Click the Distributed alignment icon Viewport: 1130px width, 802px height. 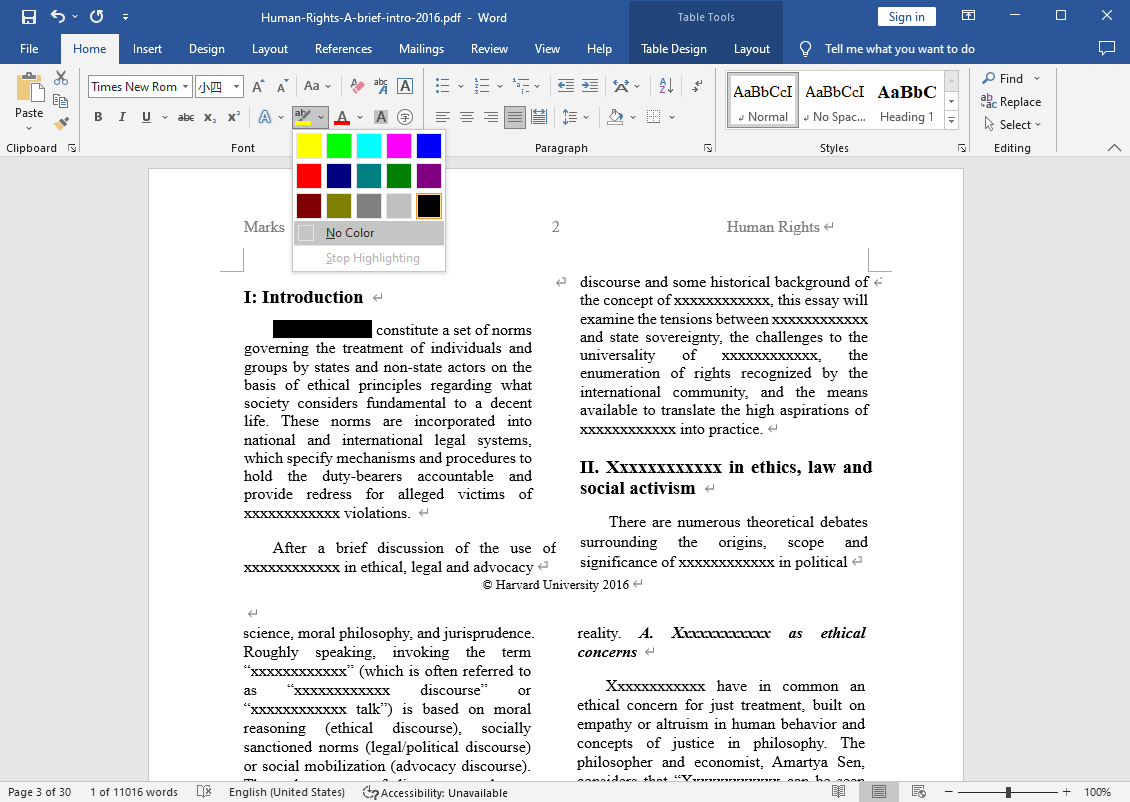538,117
